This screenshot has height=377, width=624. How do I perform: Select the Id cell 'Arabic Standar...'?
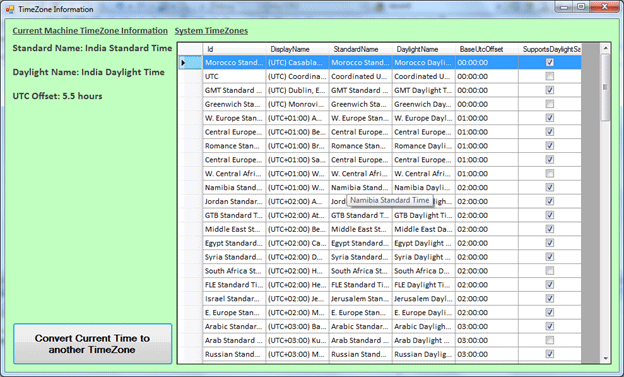234,326
